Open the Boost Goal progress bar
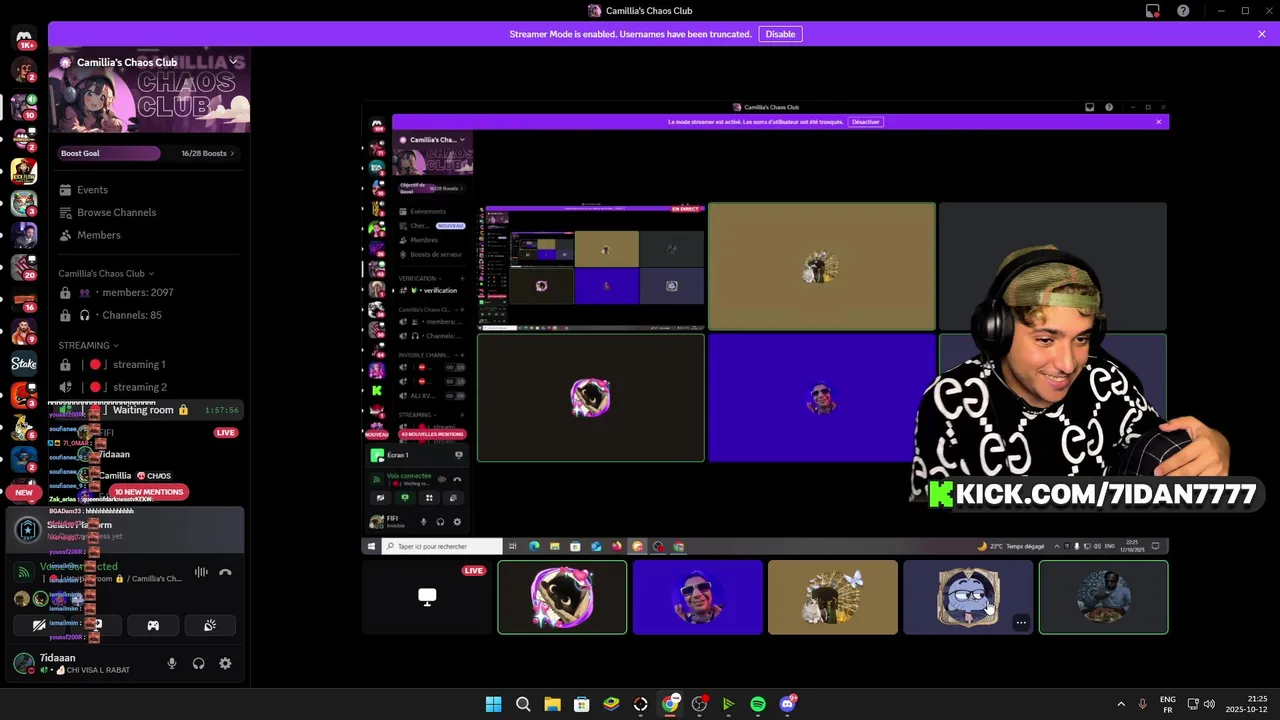Screen dimensions: 1280x720 109,153
